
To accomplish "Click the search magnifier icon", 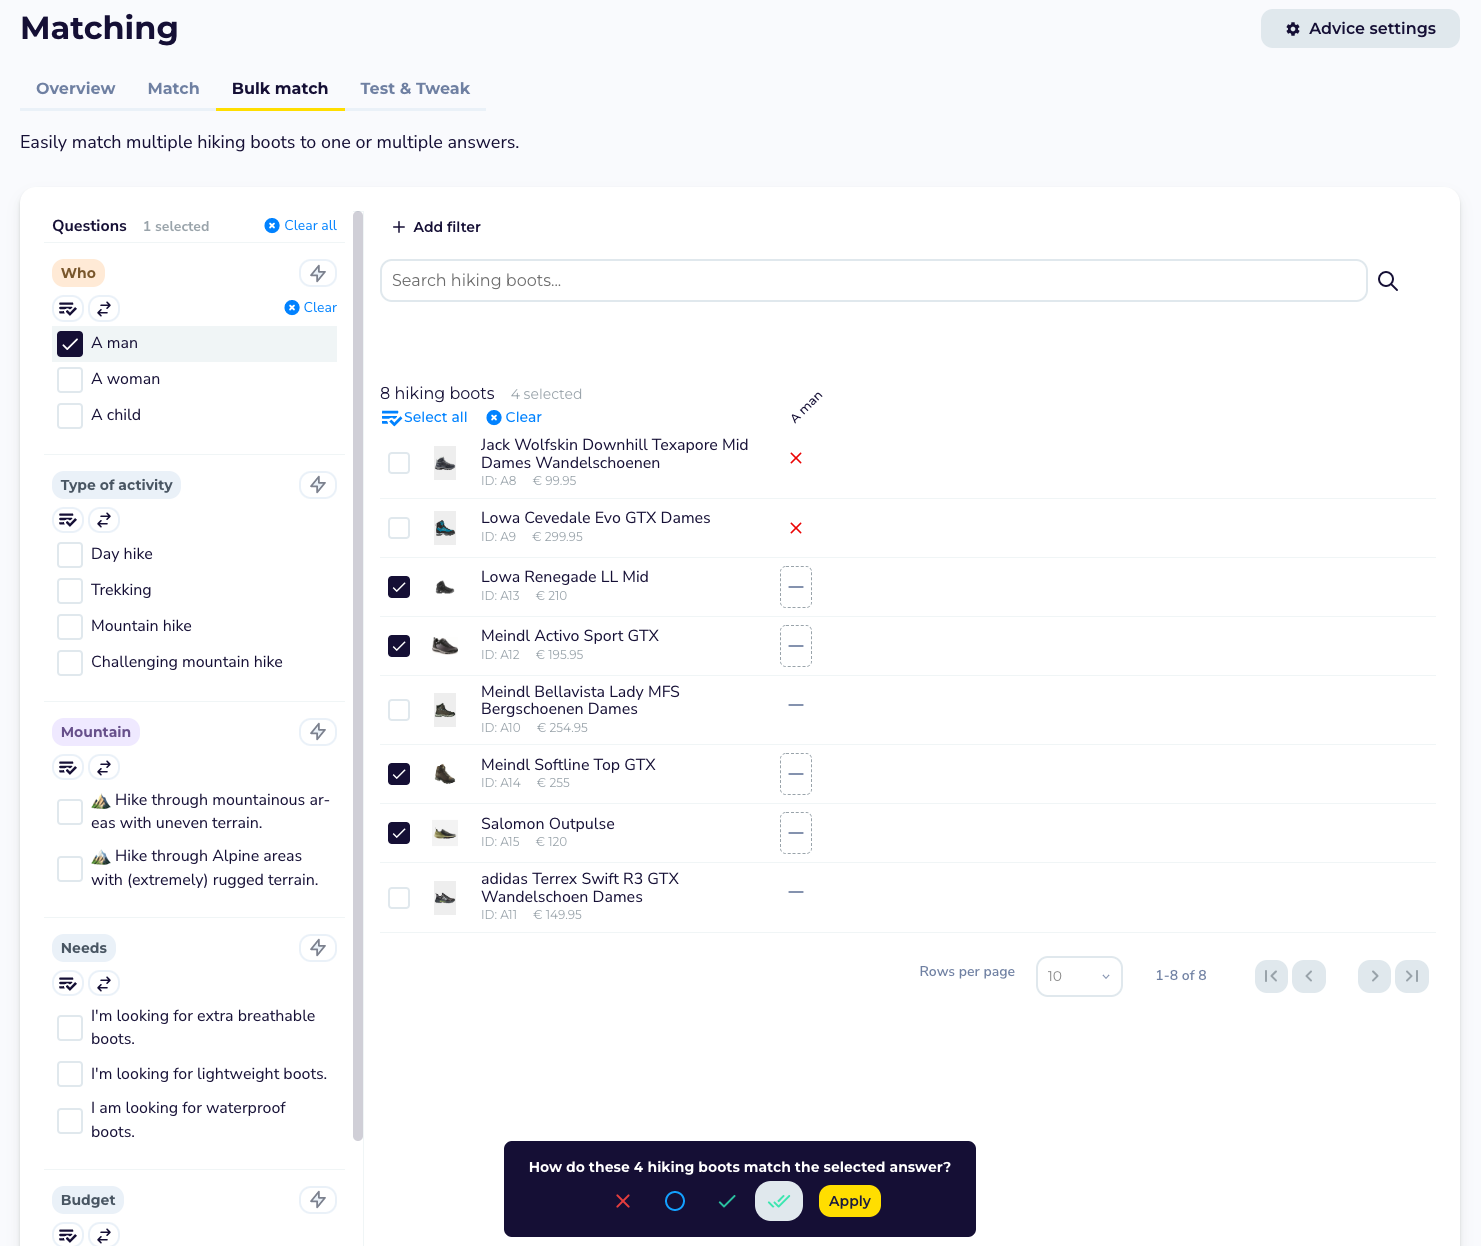I will click(x=1388, y=281).
